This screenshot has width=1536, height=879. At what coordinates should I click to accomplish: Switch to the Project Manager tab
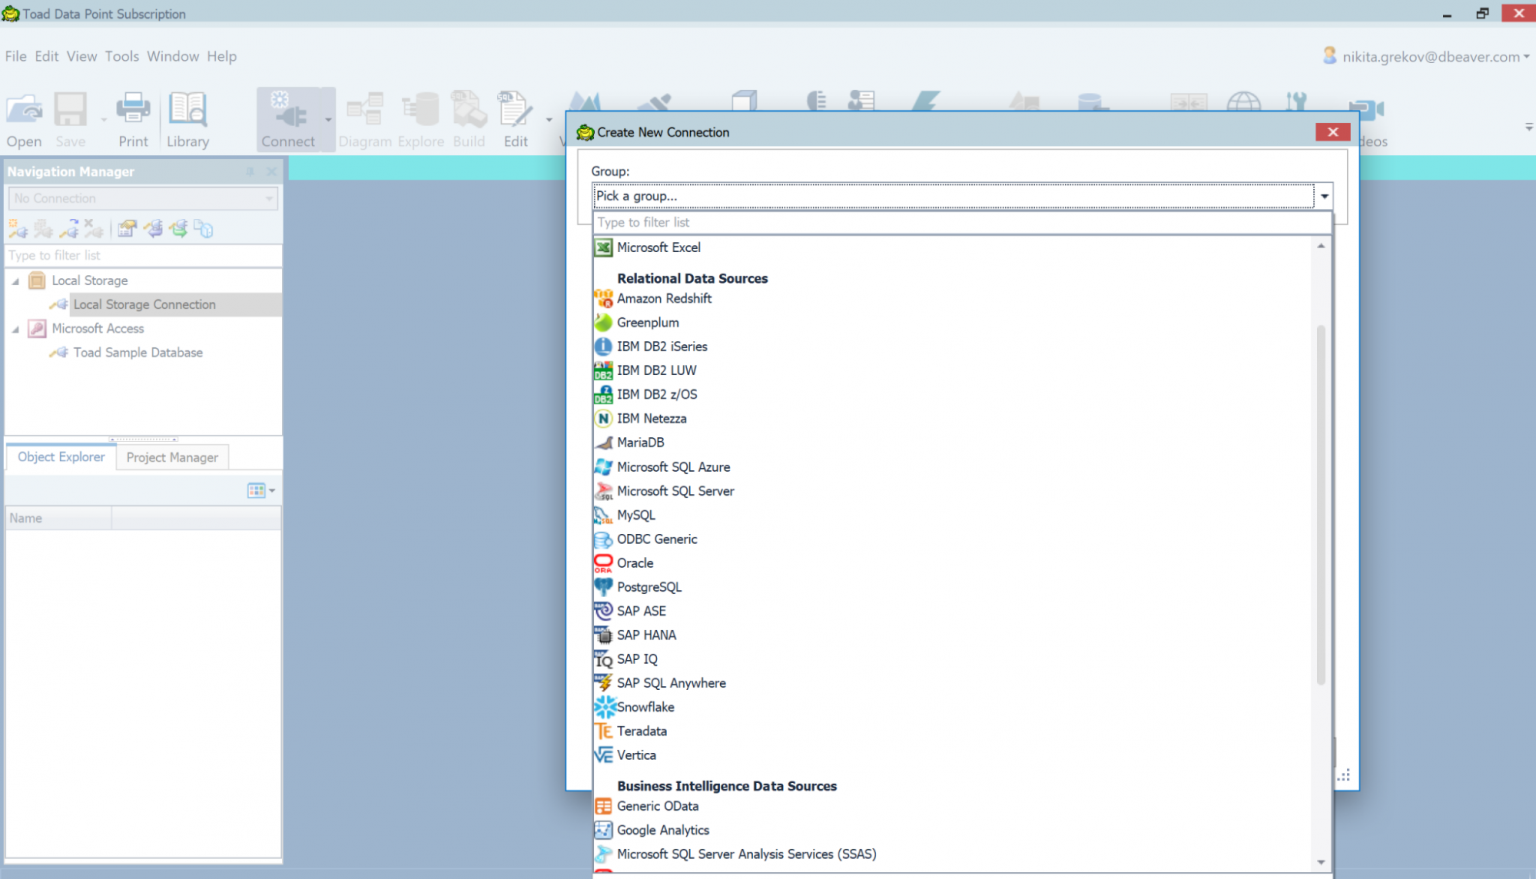coord(171,457)
